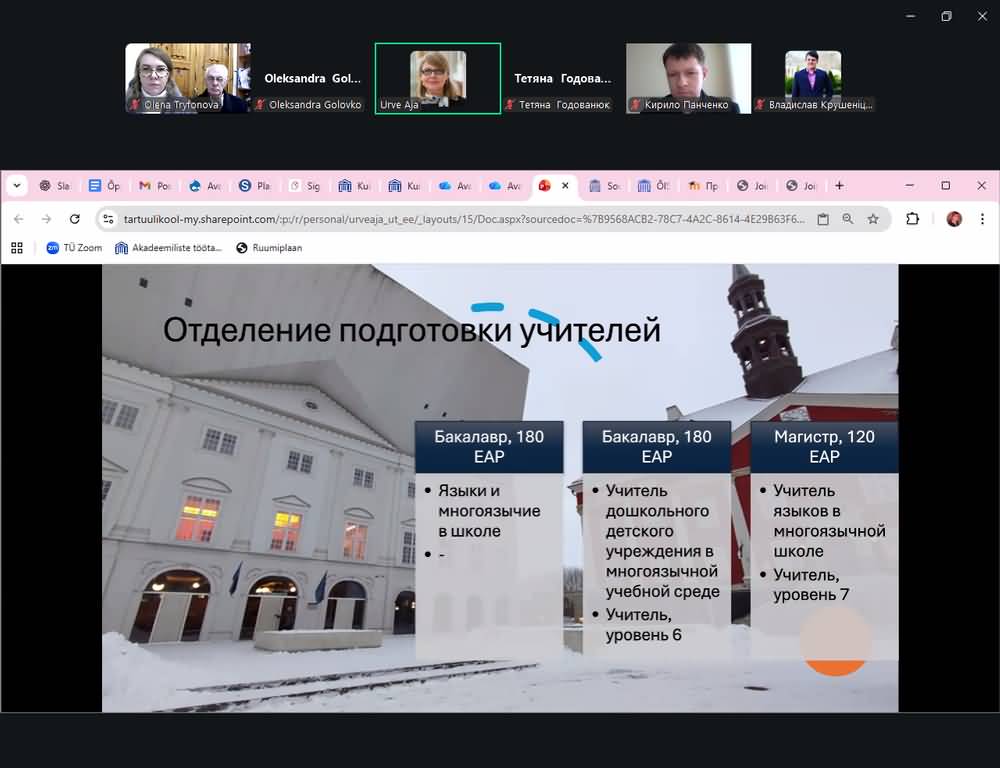Click the back navigation arrow
Screen dimensions: 1000x768
[x=20, y=217]
